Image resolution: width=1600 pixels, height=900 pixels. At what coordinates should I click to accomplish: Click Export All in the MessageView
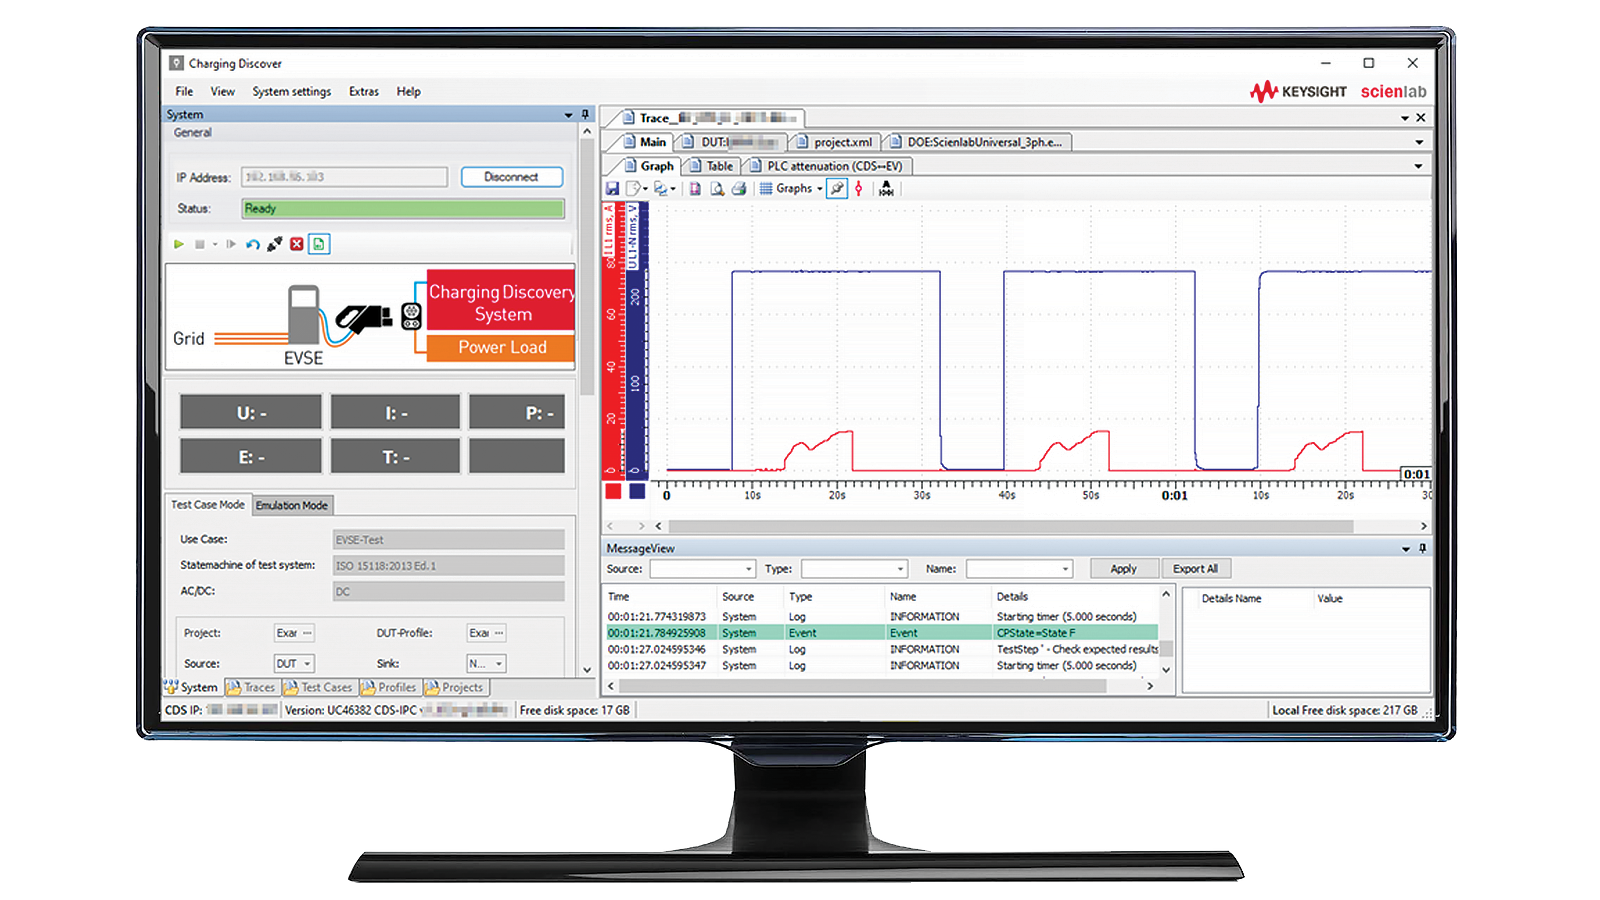point(1196,568)
